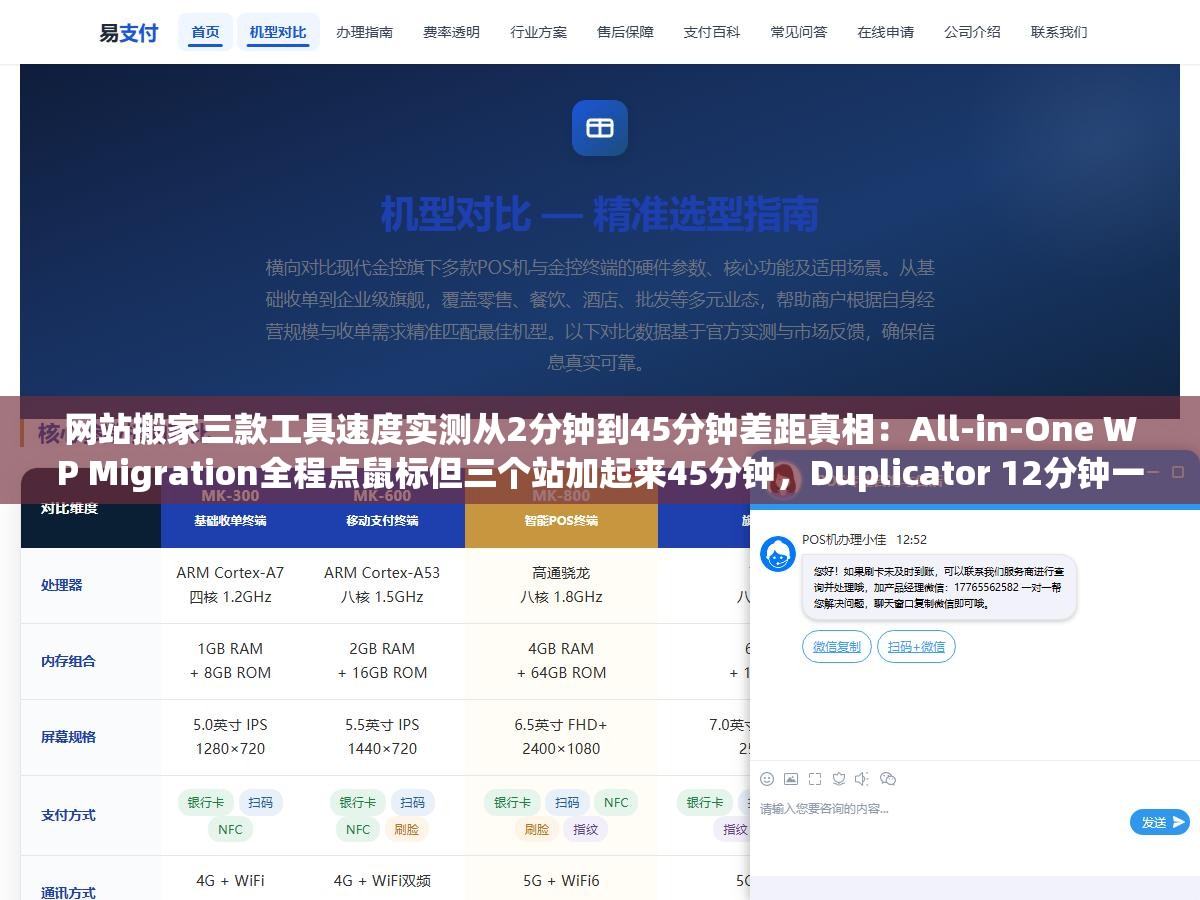Open the 办理指南 menu item
Screen dimensions: 1200x900
pos(365,32)
